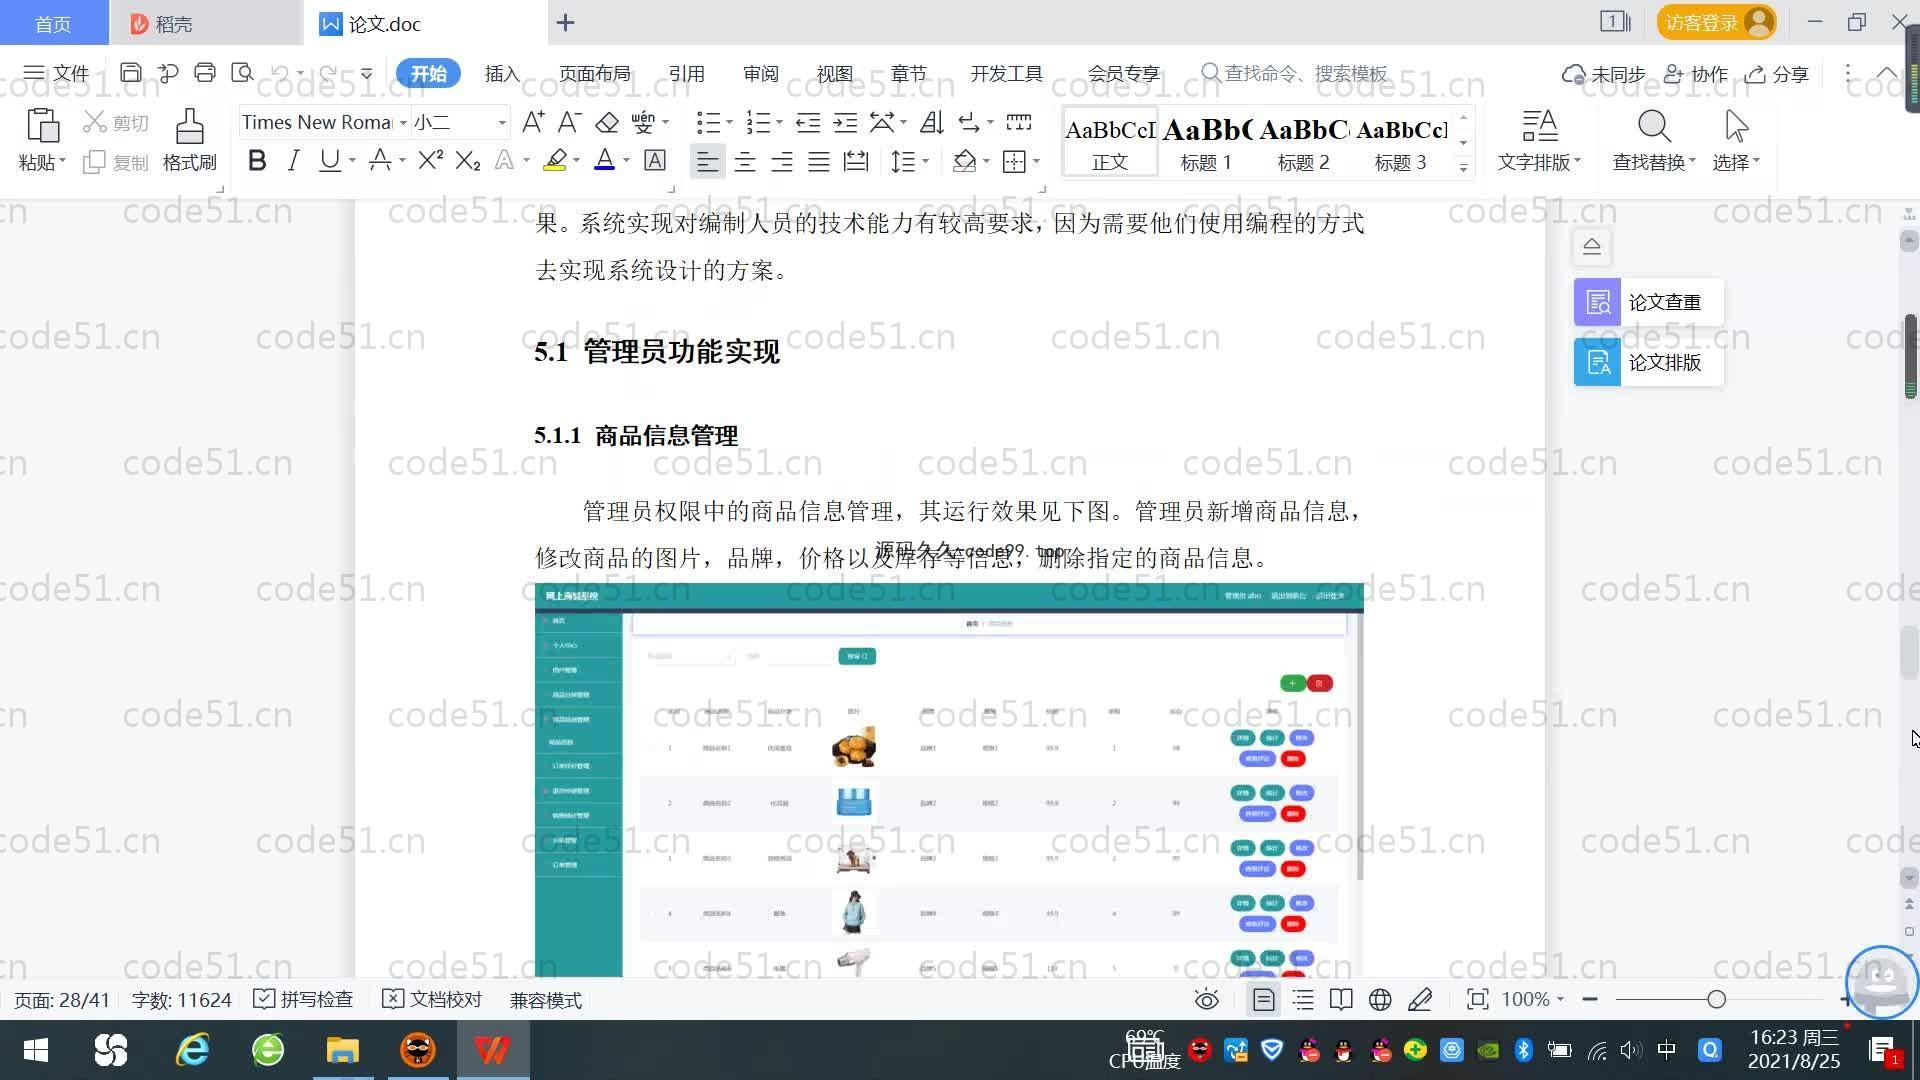
Task: Expand numbered list style dropdown
Action: [x=779, y=123]
